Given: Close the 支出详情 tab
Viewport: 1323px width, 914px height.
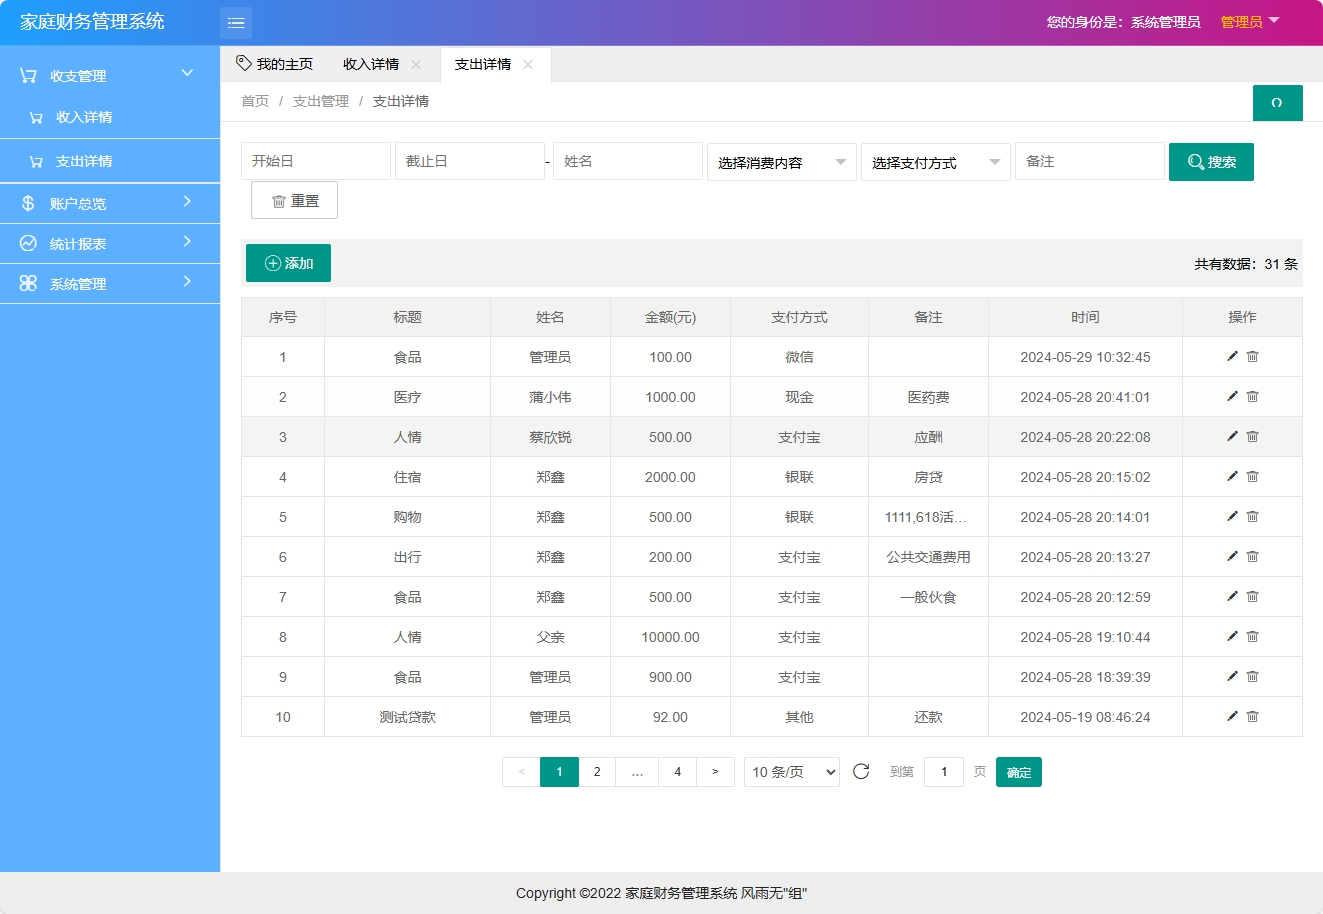Looking at the screenshot, I should (528, 63).
